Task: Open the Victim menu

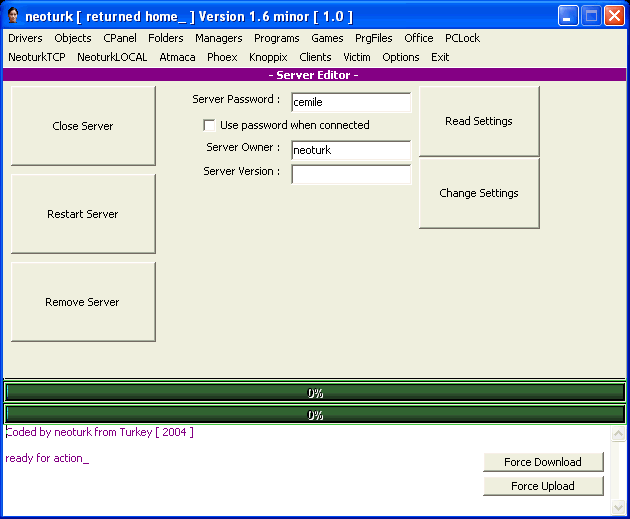Action: (x=356, y=57)
